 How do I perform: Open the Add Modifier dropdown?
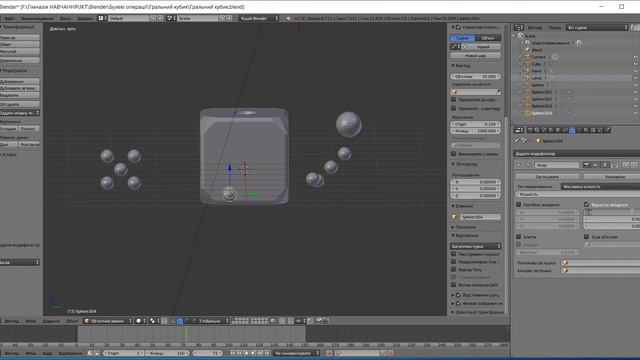point(576,153)
